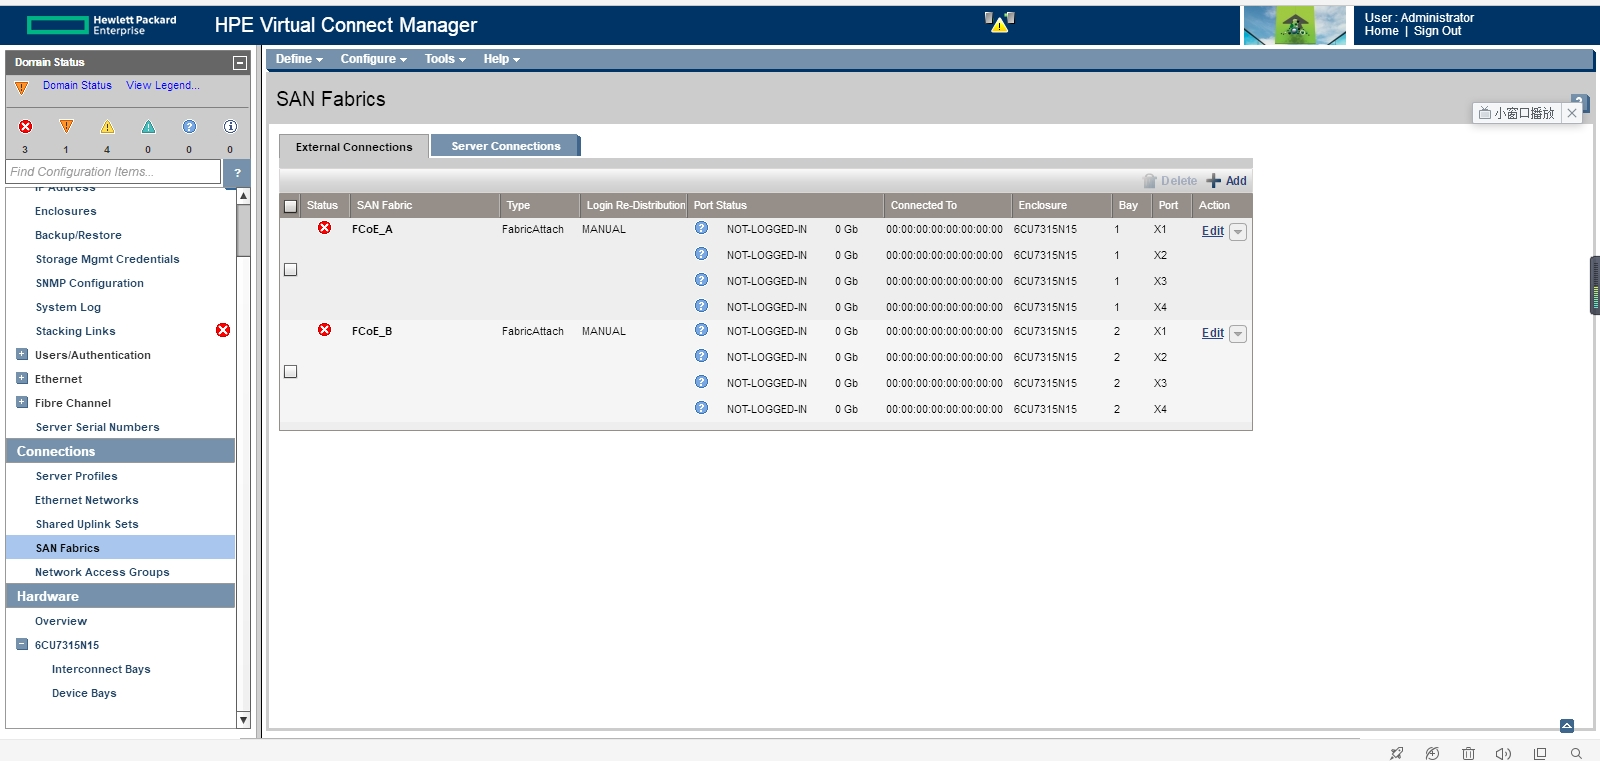Expand the Ethernet tree node
Viewport: 1600px width, 761px height.
point(22,378)
